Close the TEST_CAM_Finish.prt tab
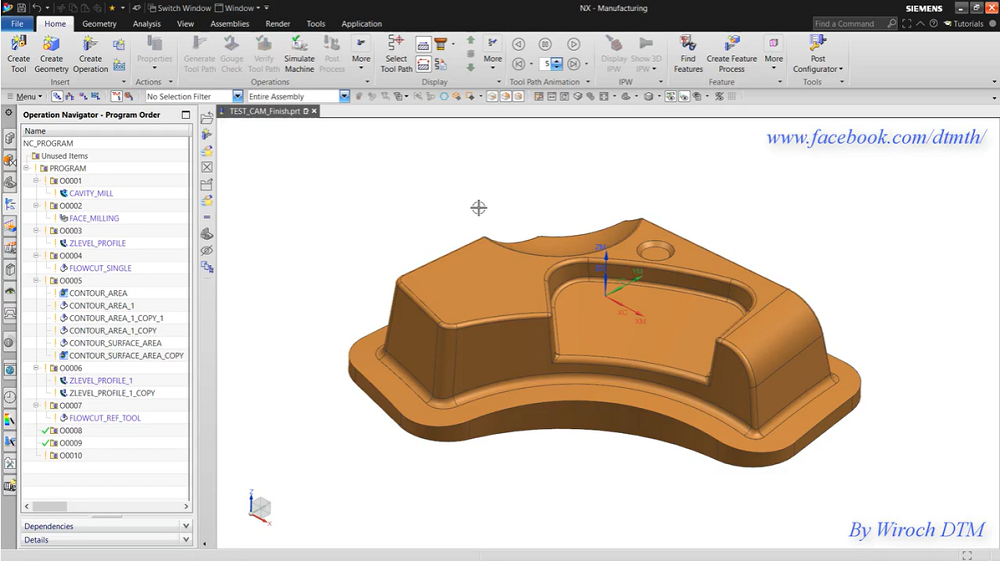 pos(314,111)
